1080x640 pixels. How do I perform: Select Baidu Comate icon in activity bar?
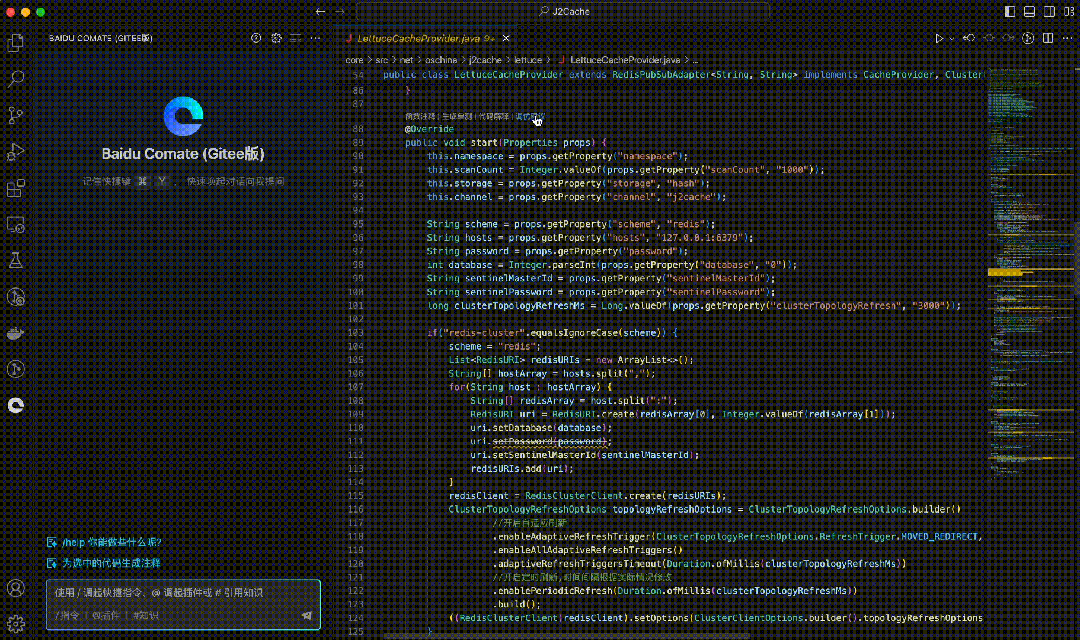pyautogui.click(x=16, y=405)
